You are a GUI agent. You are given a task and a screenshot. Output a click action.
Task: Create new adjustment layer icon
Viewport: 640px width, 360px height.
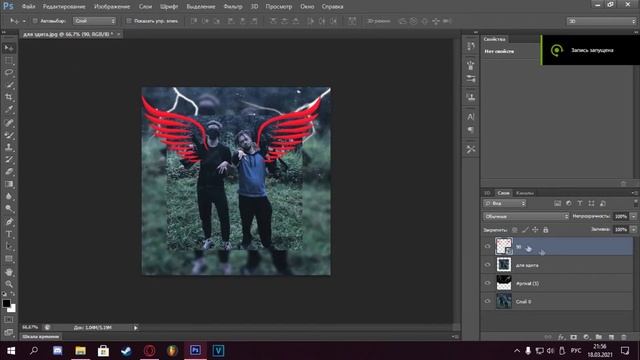[x=586, y=337]
